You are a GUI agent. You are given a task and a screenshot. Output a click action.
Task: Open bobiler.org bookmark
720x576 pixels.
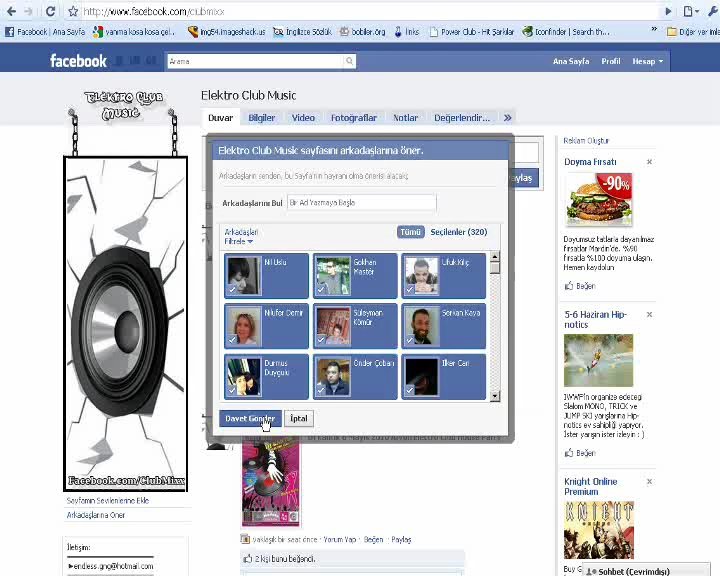point(362,32)
